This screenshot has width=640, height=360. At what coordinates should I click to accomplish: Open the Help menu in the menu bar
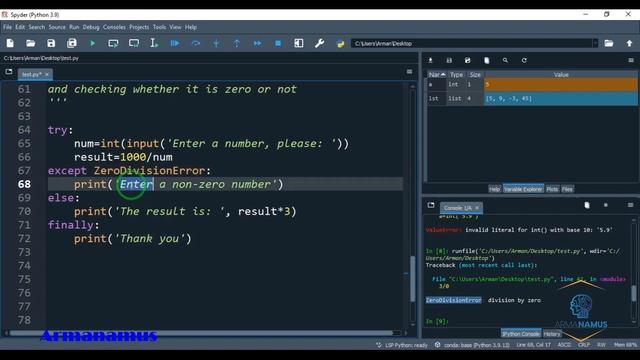[x=191, y=27]
